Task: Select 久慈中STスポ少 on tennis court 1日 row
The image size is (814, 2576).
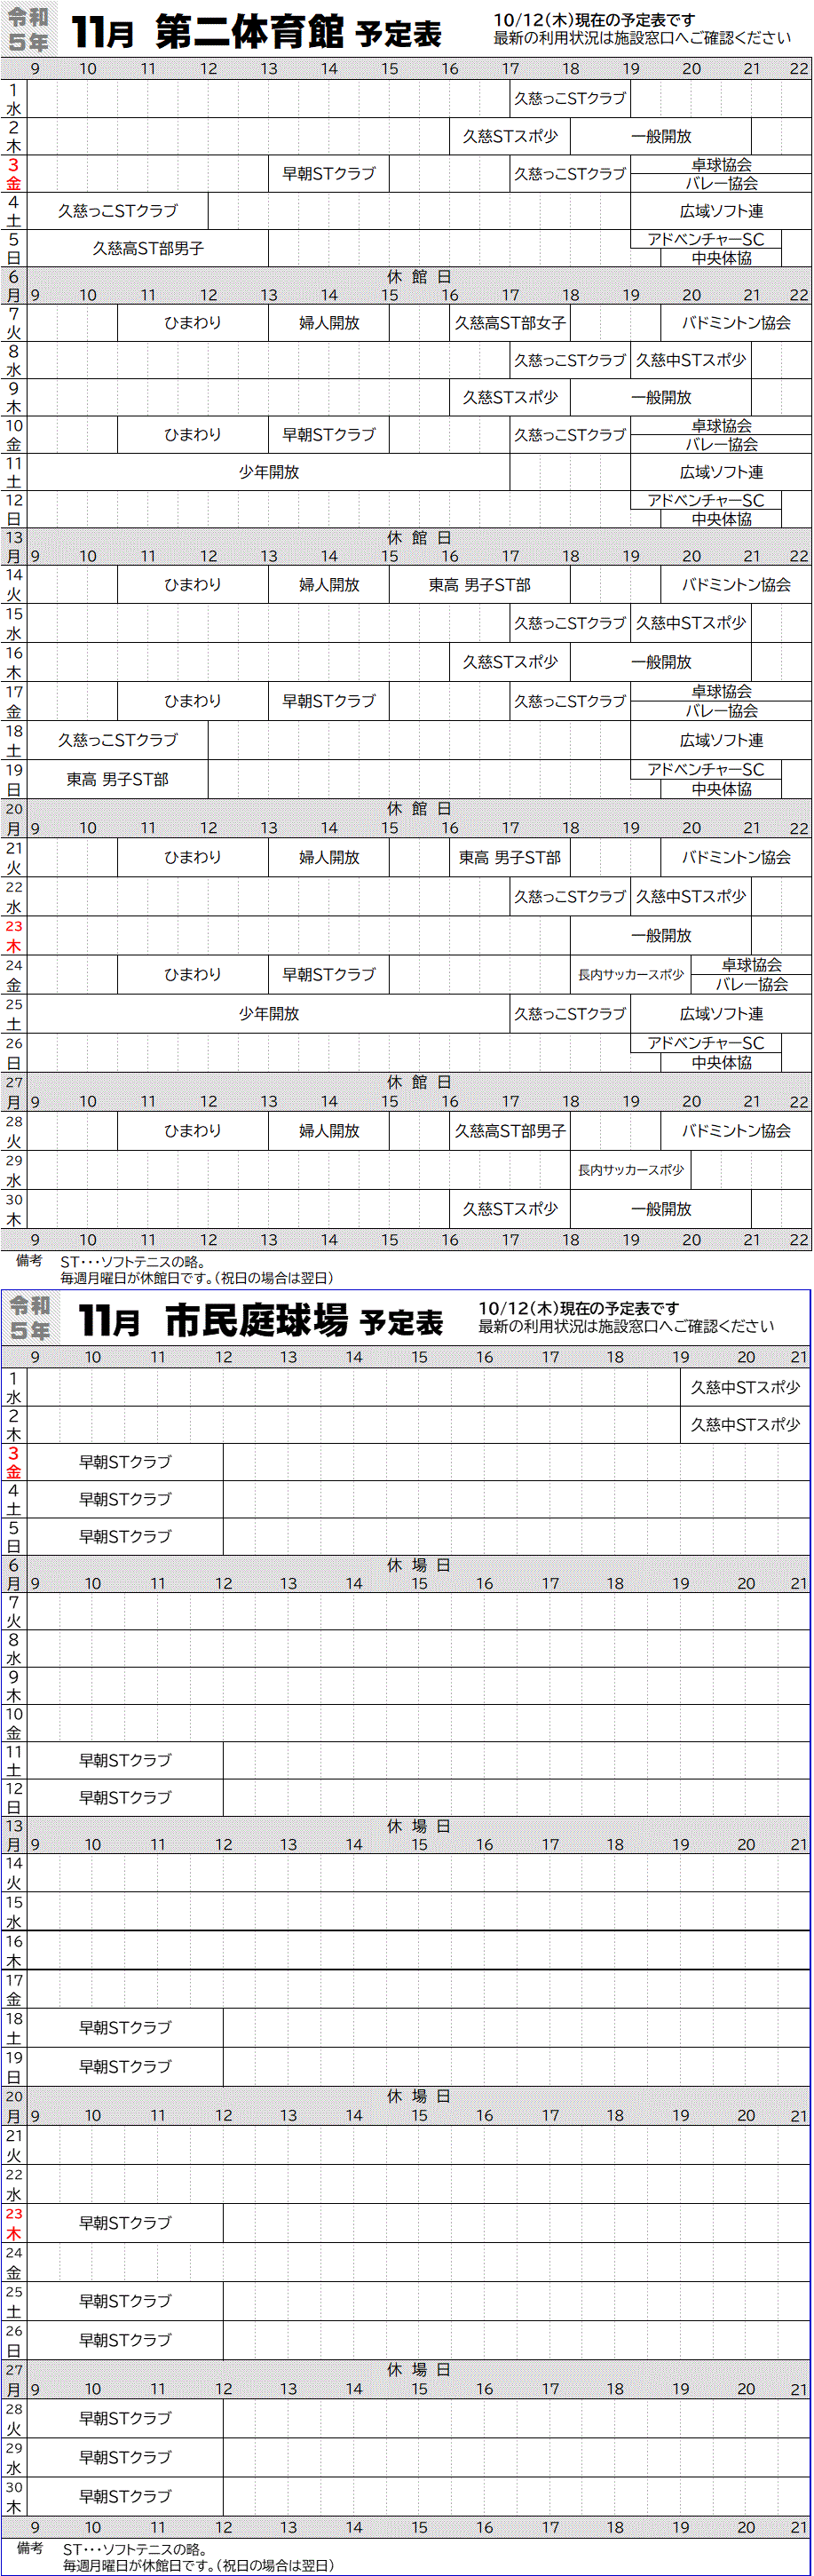Action: 745,1388
